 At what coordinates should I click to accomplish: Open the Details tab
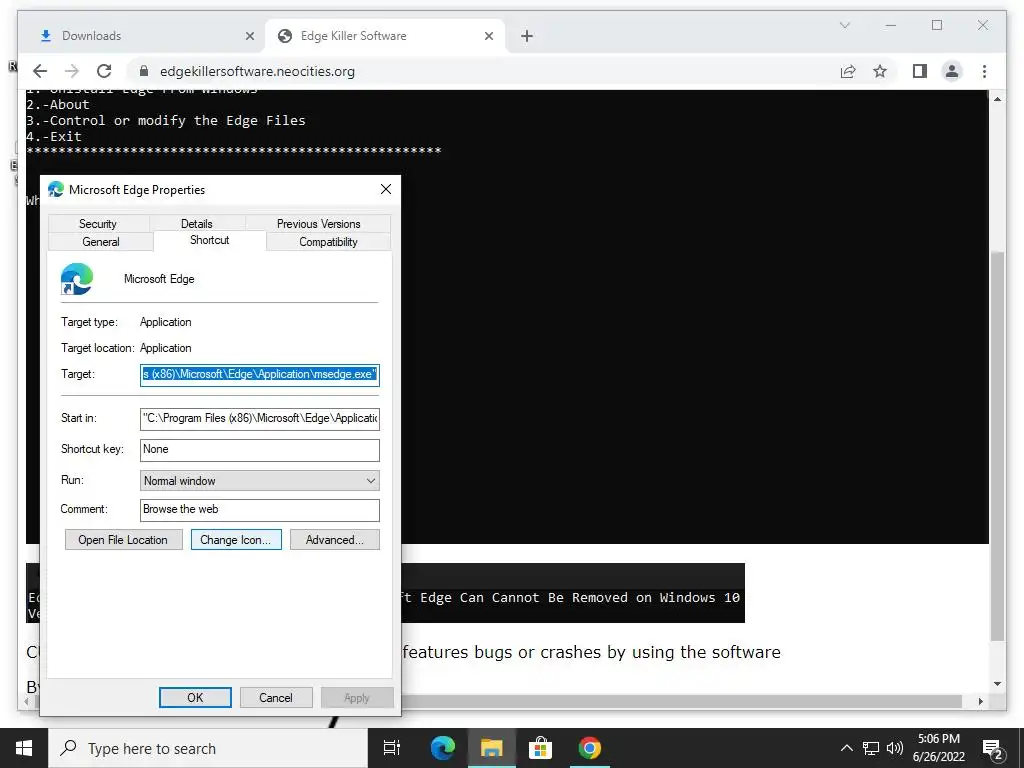[197, 223]
